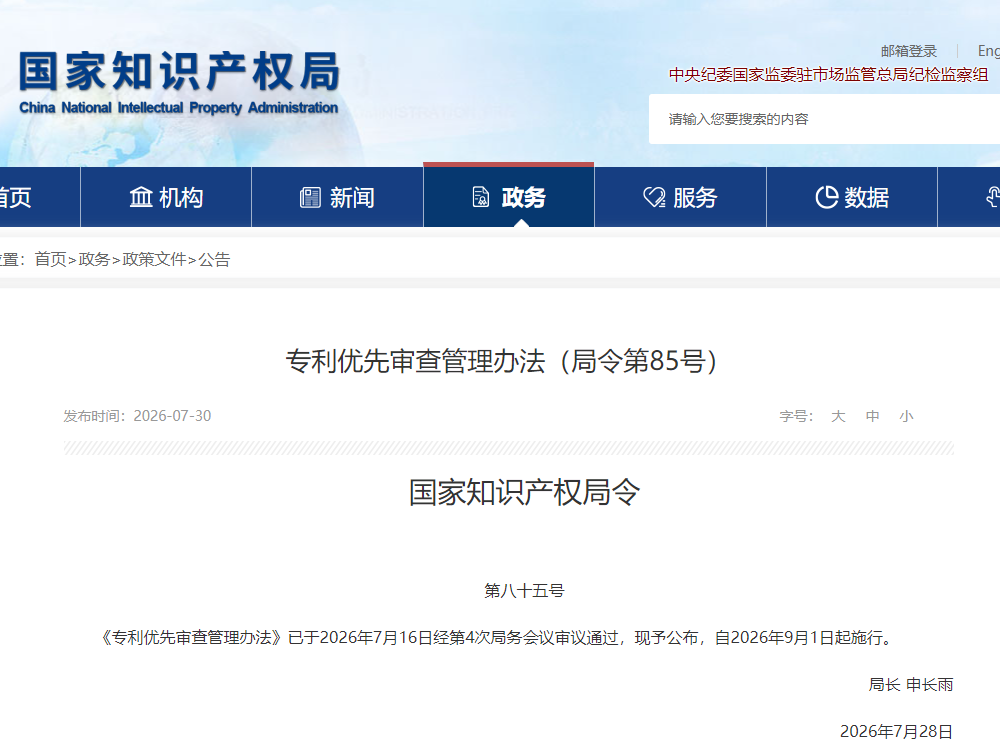1000x750 pixels.
Task: Click the text 第八十五号
Action: pyautogui.click(x=524, y=591)
